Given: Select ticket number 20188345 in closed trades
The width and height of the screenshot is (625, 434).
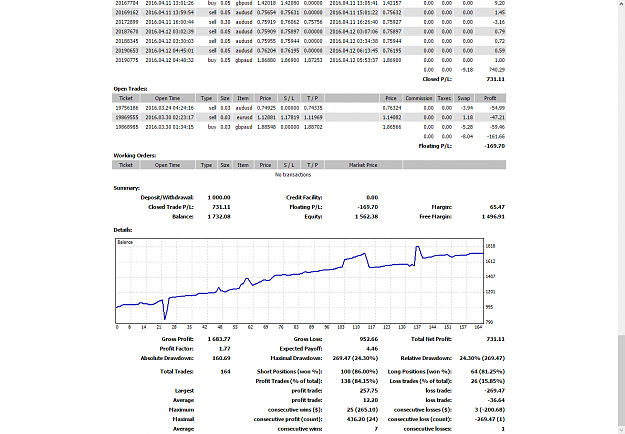Looking at the screenshot, I should [x=127, y=41].
